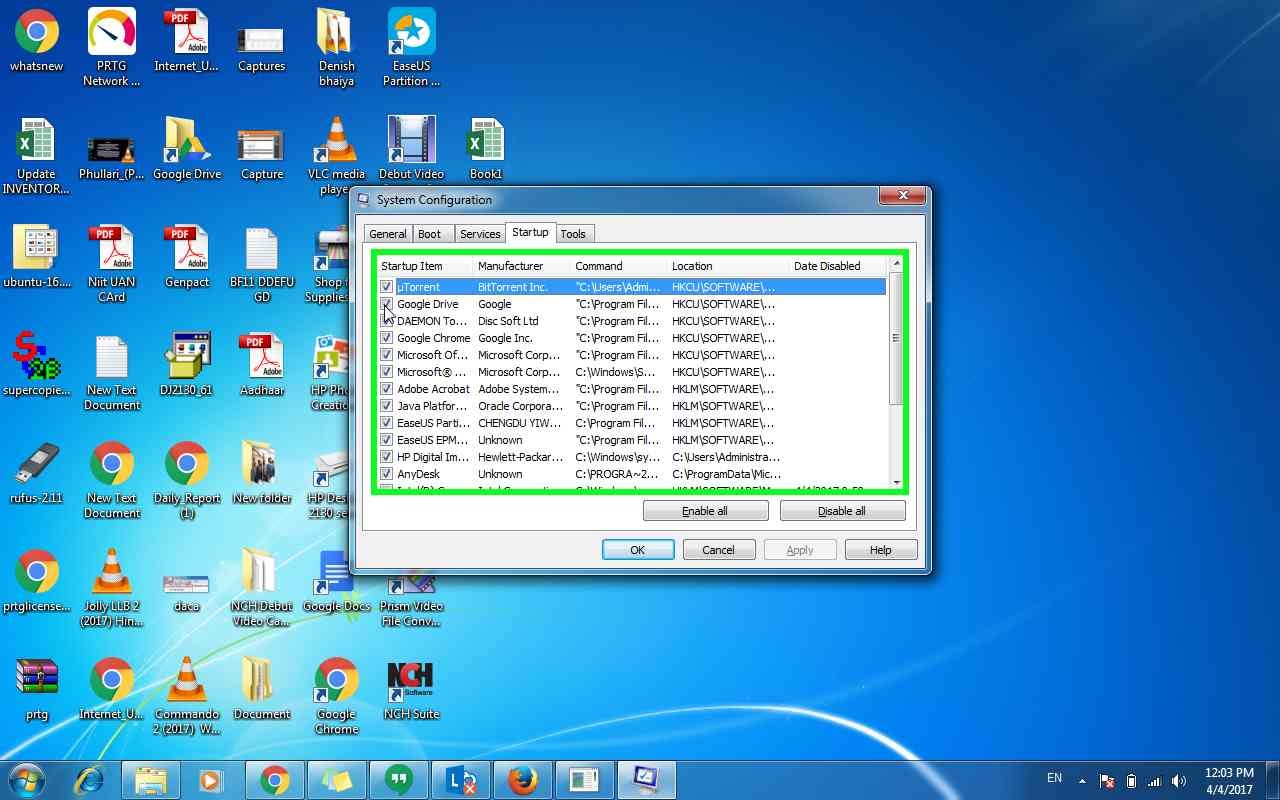Confirm changes with the OK button
The image size is (1280, 800).
coord(637,549)
